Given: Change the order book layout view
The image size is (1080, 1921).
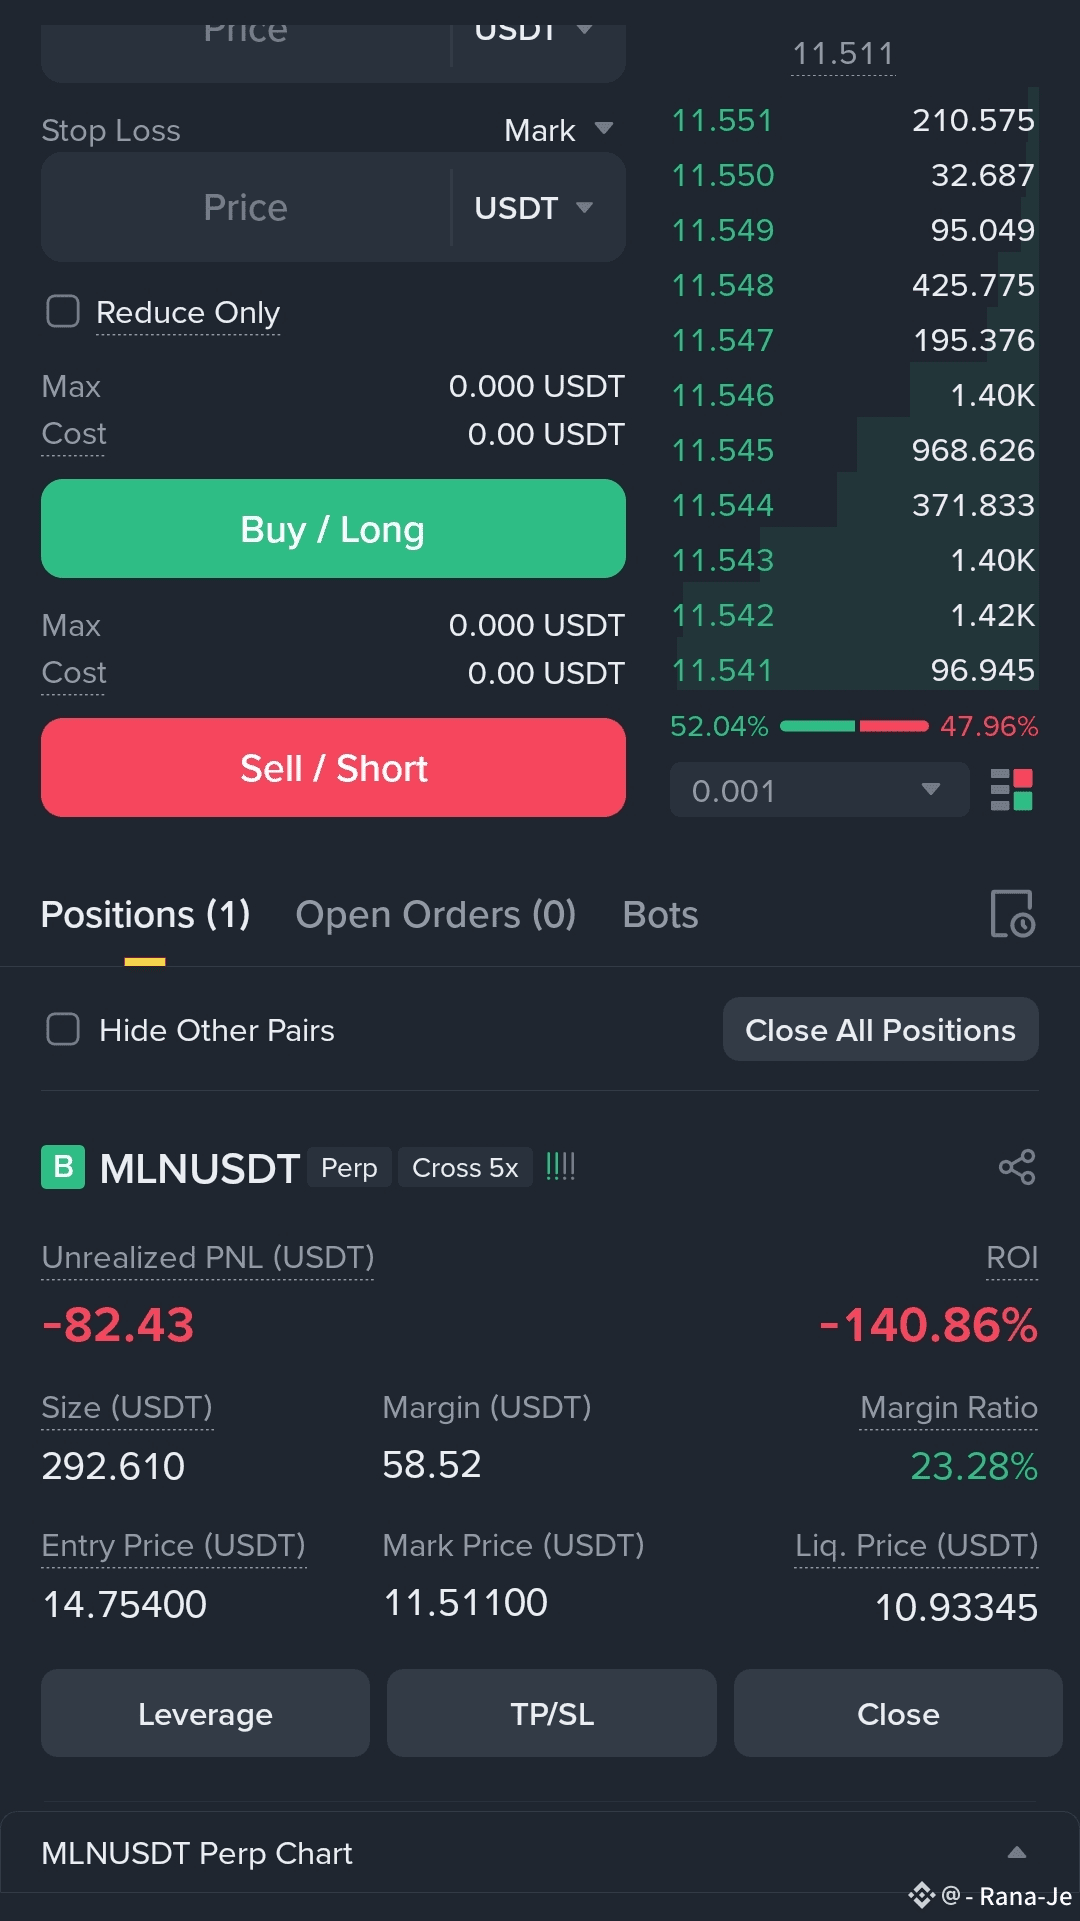Looking at the screenshot, I should (1011, 790).
